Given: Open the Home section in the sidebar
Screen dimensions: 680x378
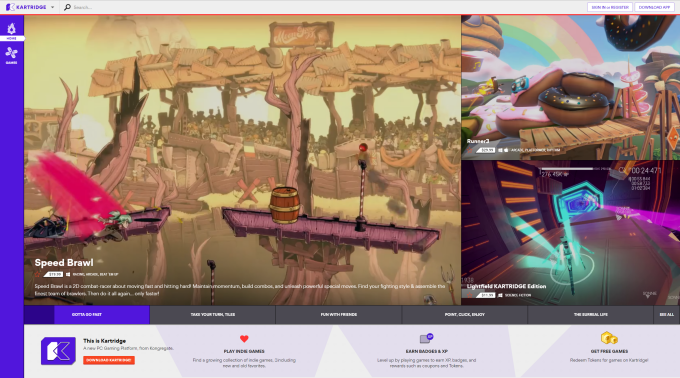Looking at the screenshot, I should point(11,30).
